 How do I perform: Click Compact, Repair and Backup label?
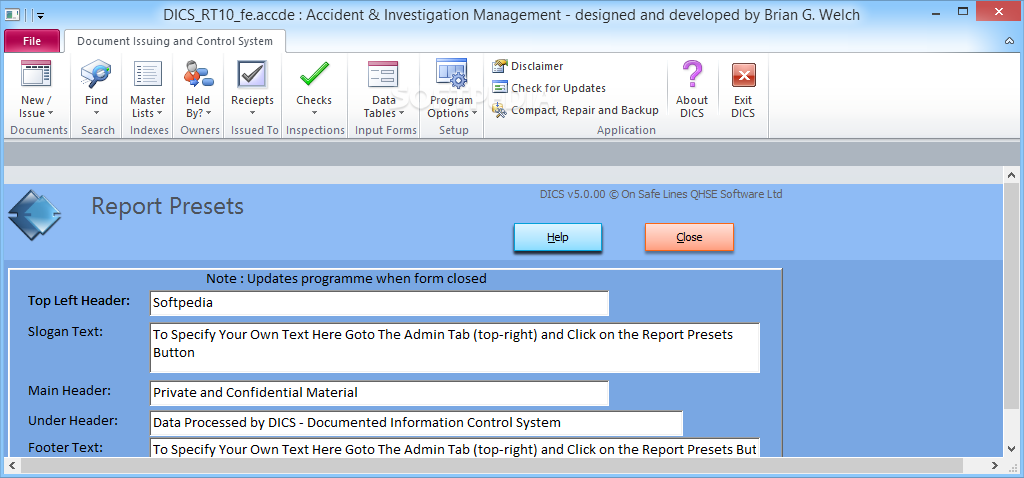point(584,110)
